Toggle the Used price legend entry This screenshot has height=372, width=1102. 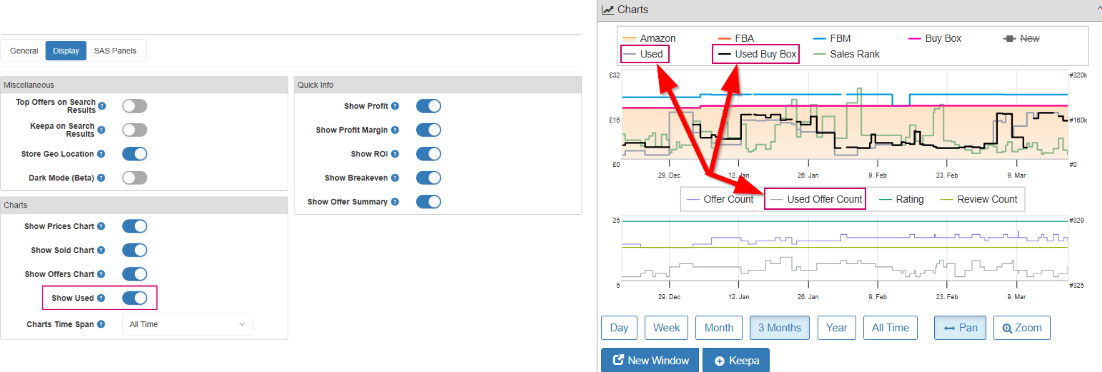(644, 53)
